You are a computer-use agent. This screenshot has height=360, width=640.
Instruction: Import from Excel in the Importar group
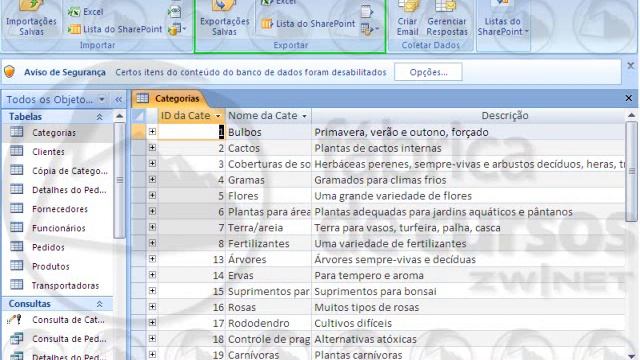tap(86, 12)
